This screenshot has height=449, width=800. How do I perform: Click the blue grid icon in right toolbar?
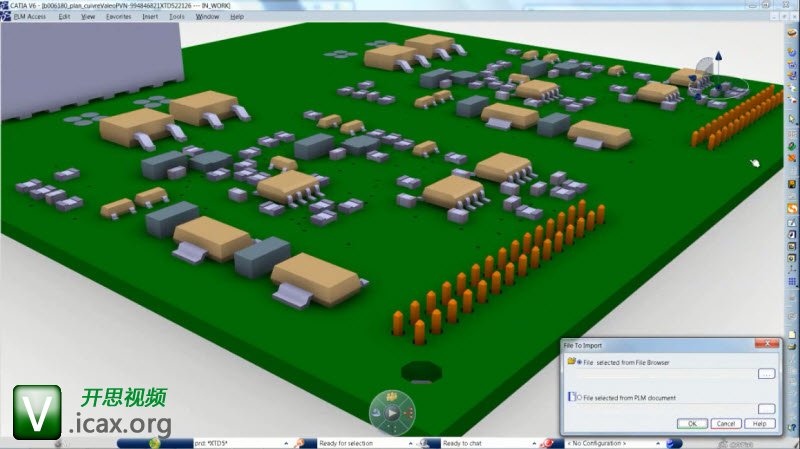[792, 282]
